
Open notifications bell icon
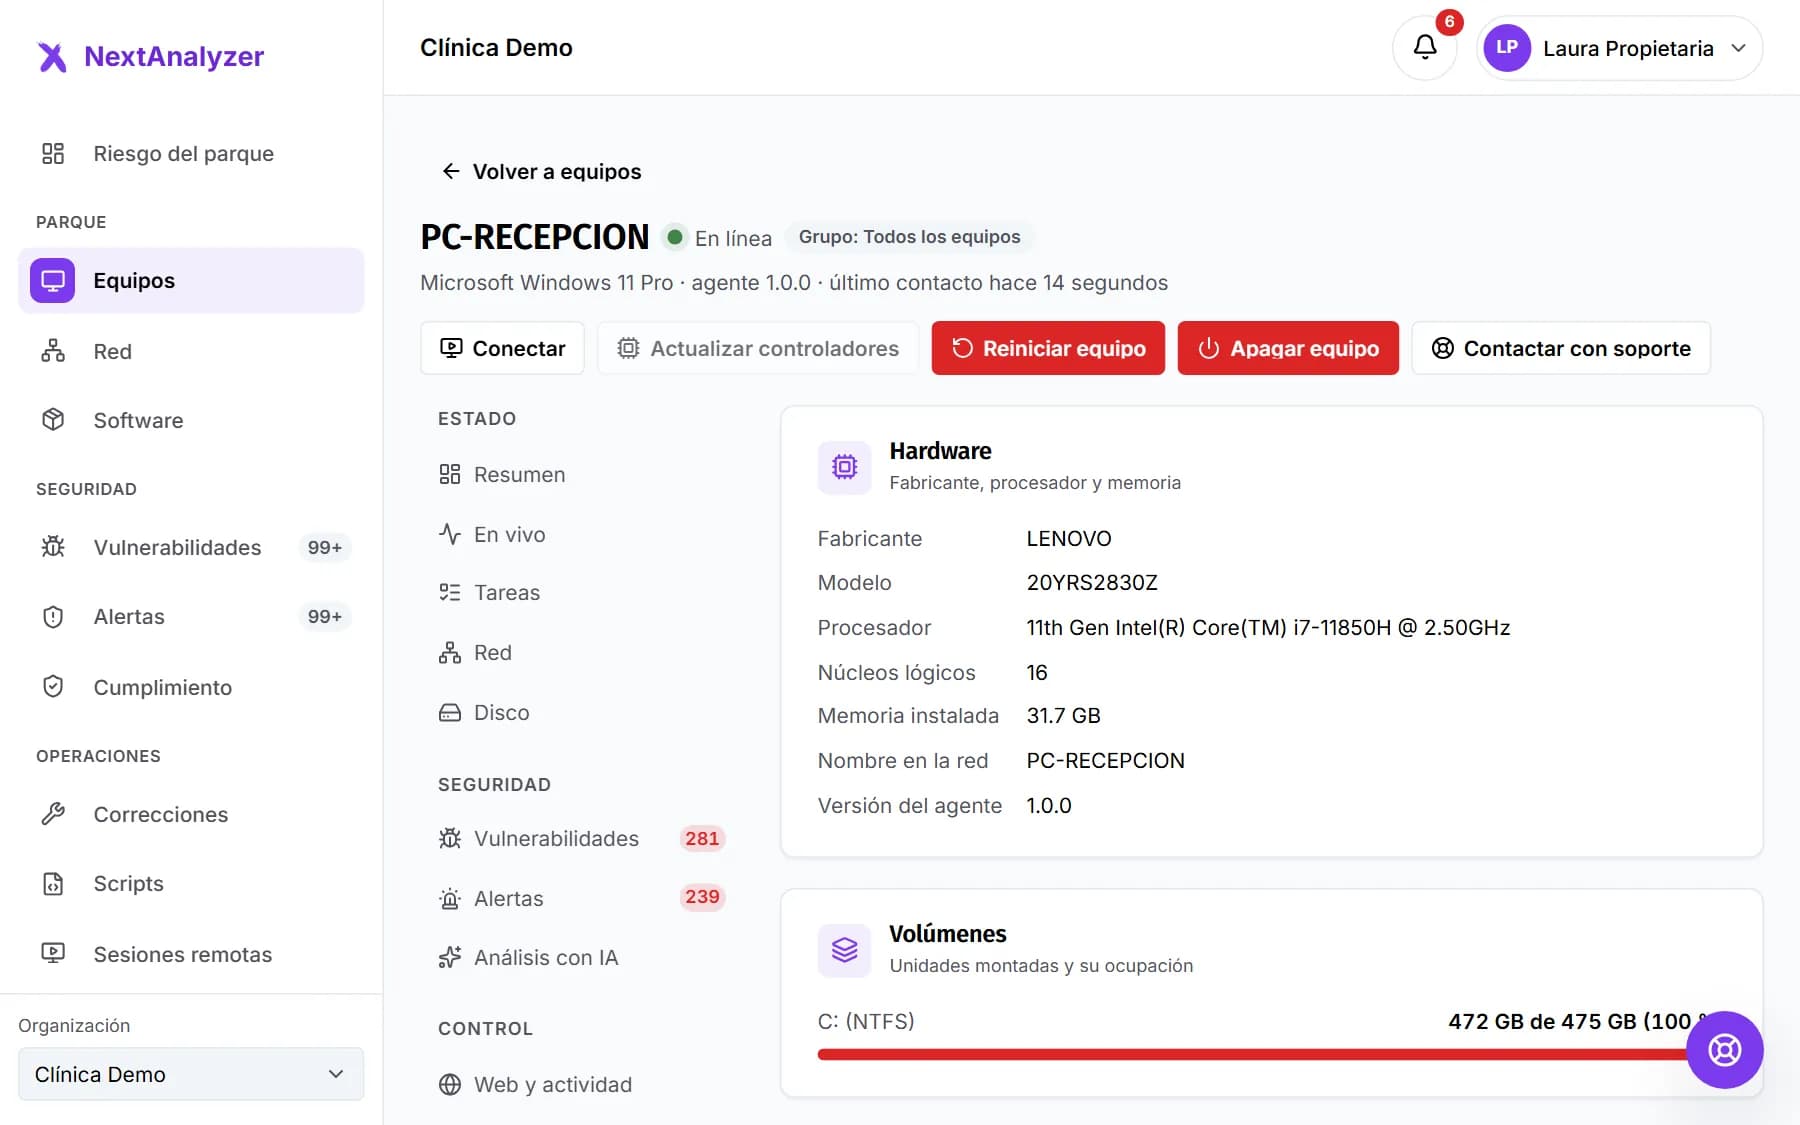[x=1425, y=47]
